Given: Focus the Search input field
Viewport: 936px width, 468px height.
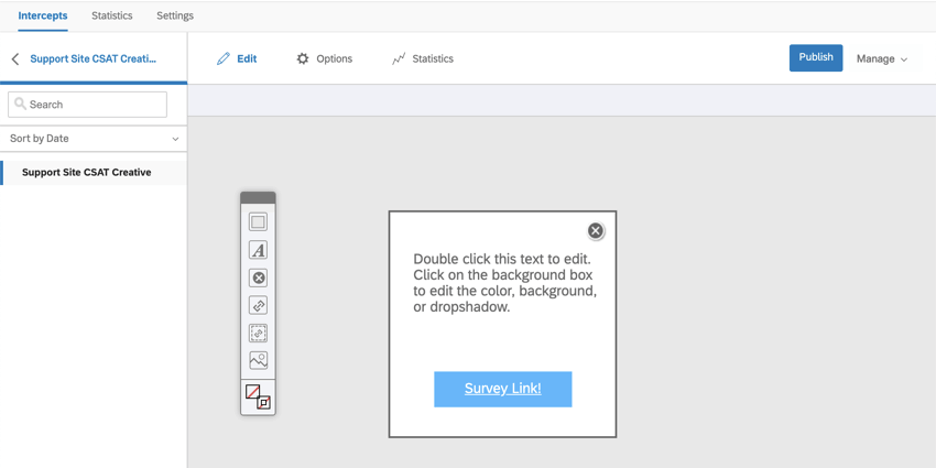Looking at the screenshot, I should [87, 104].
